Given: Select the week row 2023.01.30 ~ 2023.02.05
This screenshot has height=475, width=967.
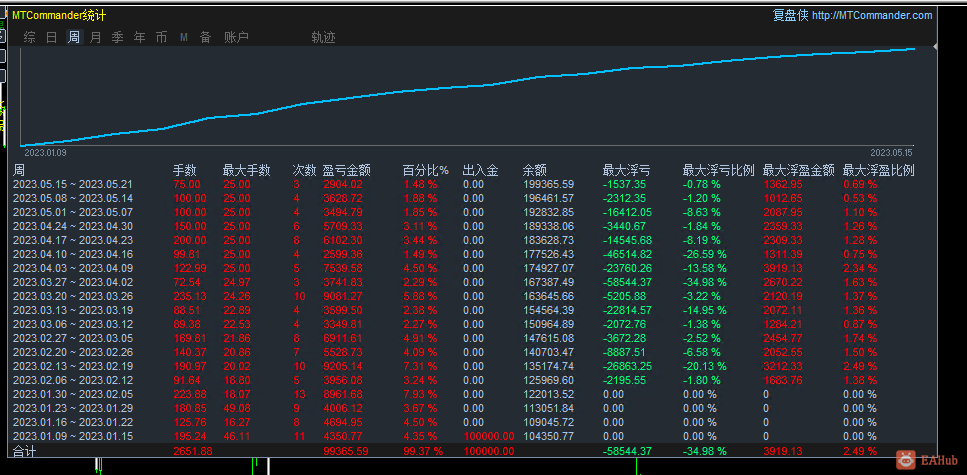Looking at the screenshot, I should (472, 394).
